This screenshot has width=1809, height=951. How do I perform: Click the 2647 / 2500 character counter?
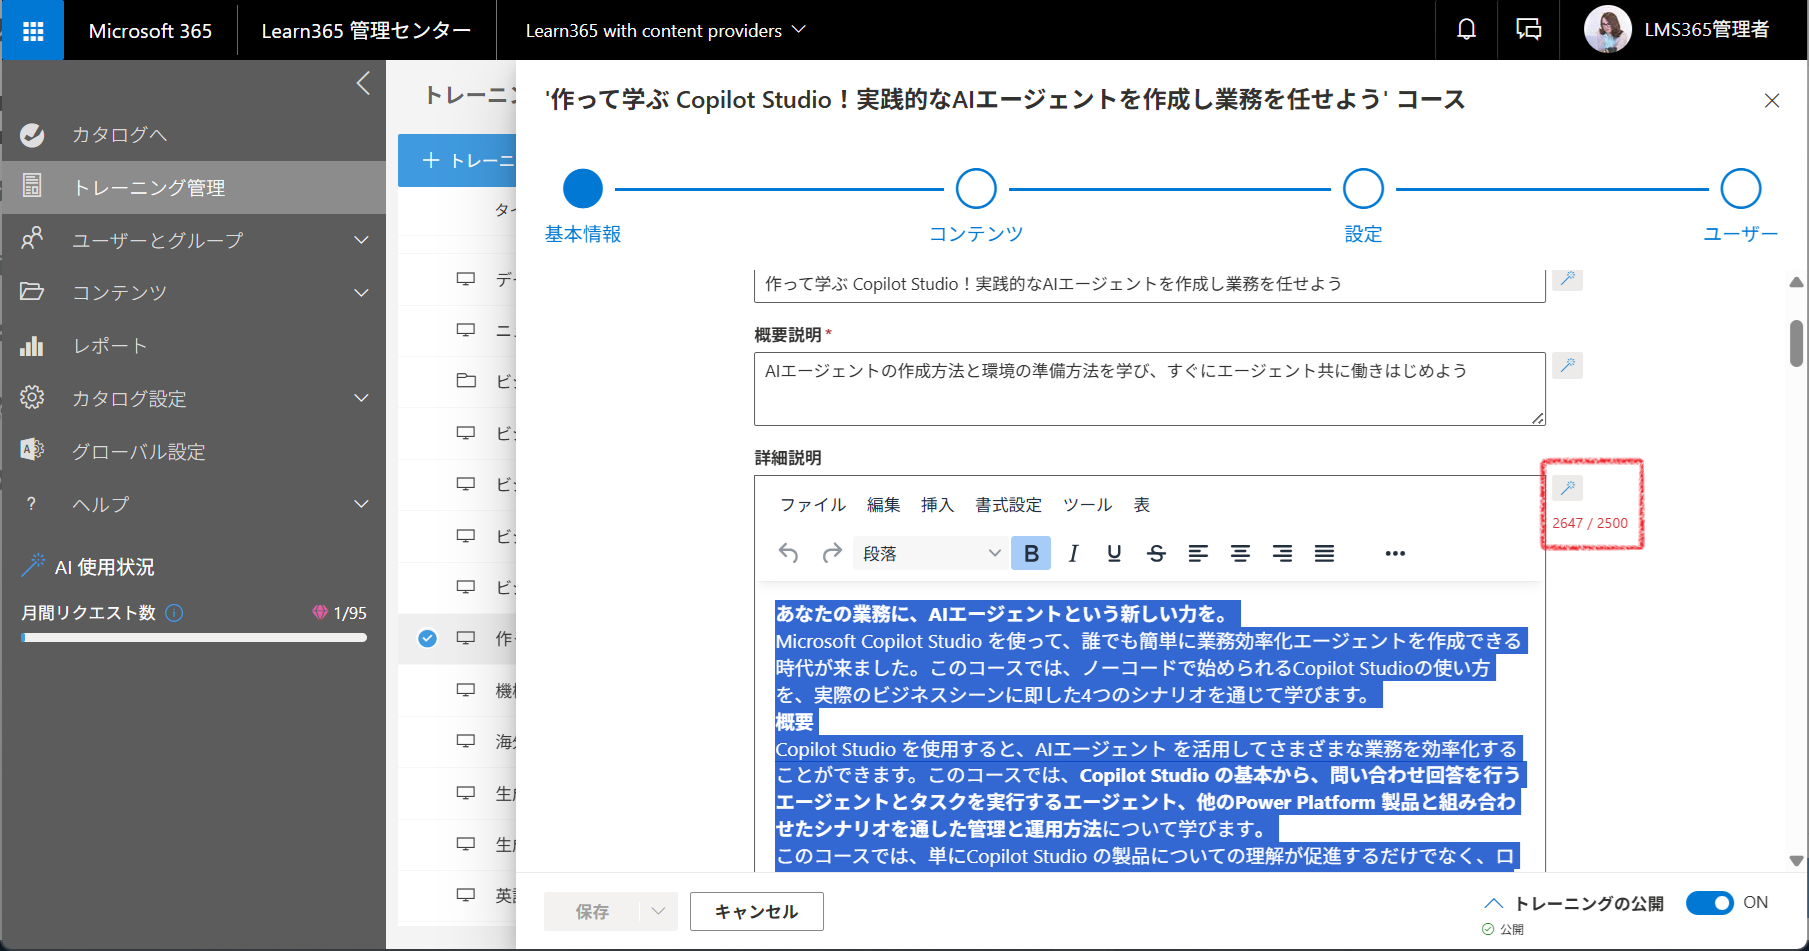pos(1590,523)
